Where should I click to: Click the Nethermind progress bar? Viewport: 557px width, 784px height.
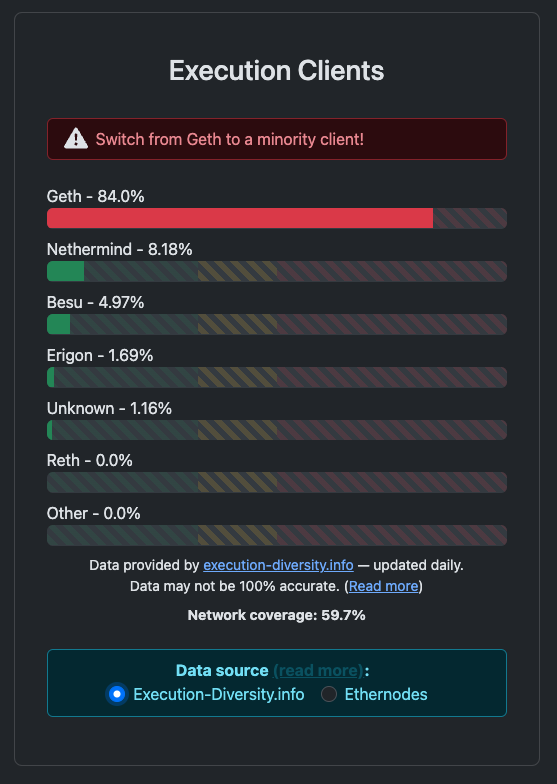tap(277, 272)
